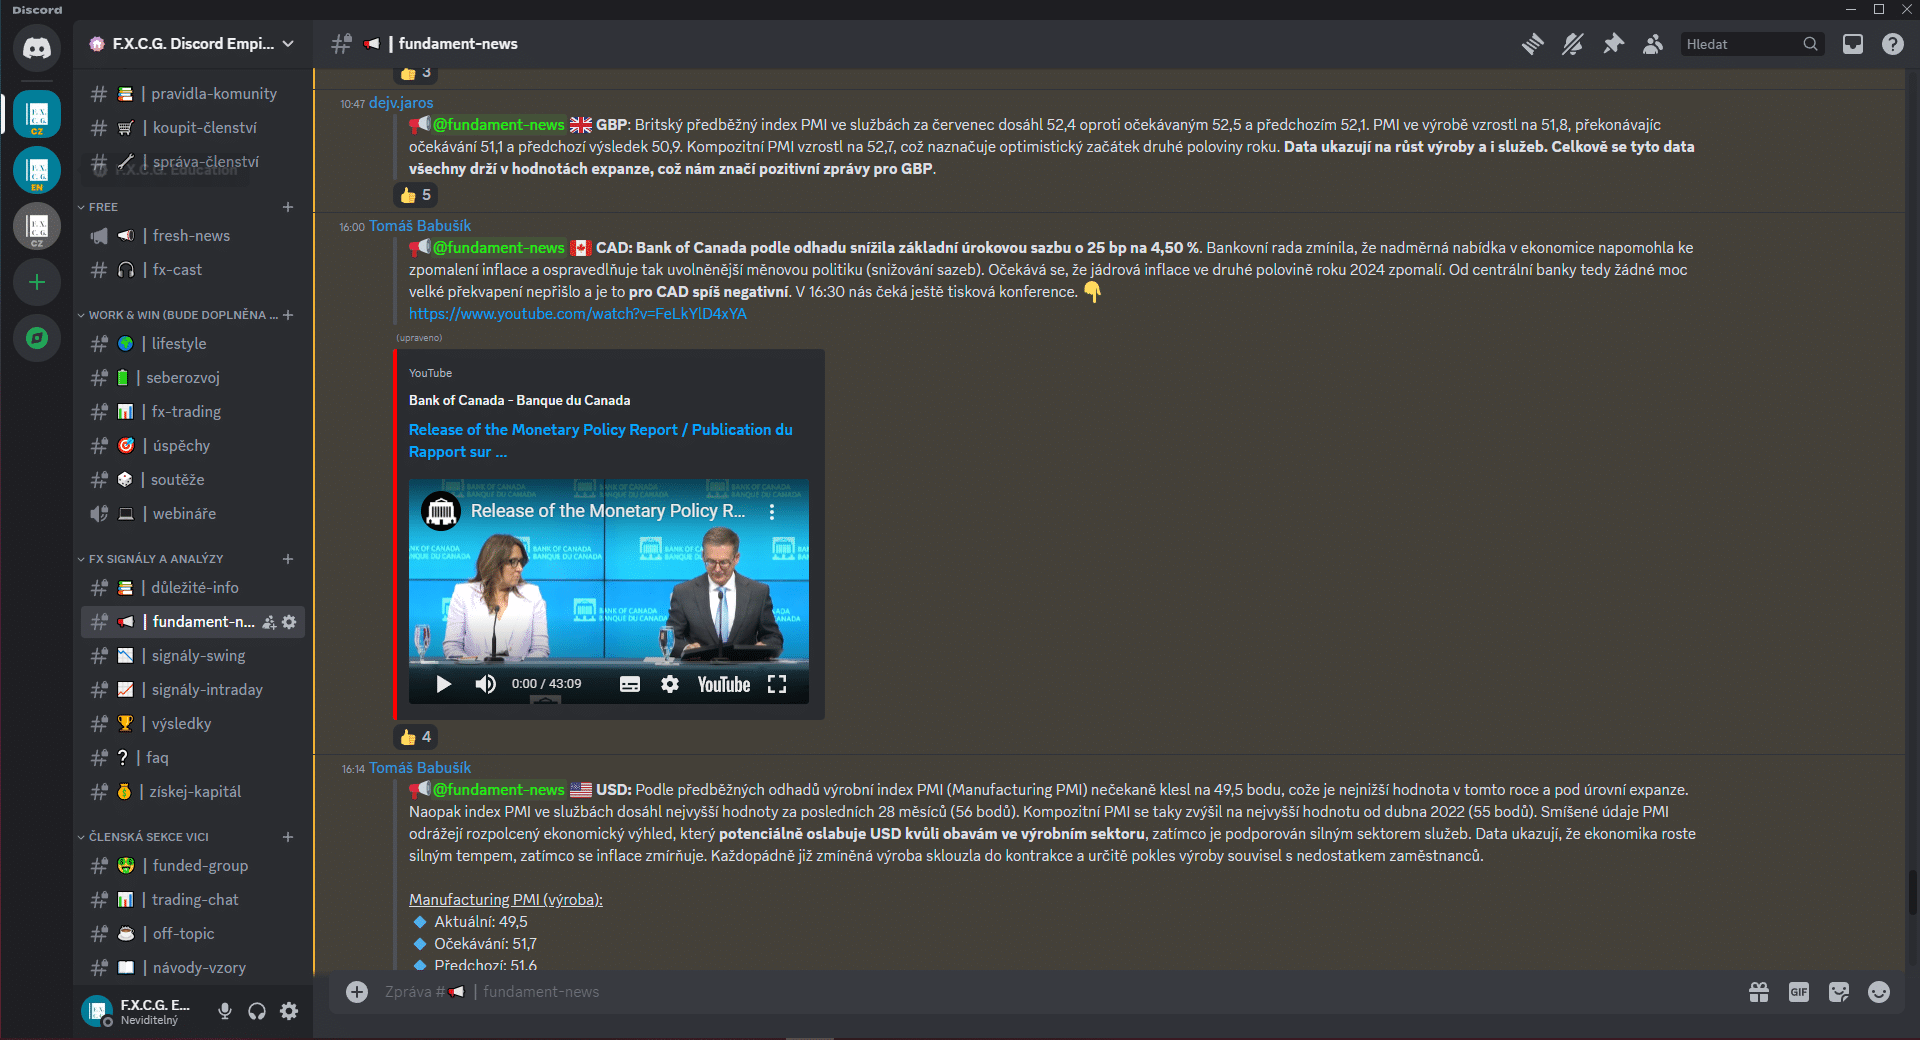Image resolution: width=1920 pixels, height=1040 pixels.
Task: Click username dejv.jaros
Action: coord(401,103)
